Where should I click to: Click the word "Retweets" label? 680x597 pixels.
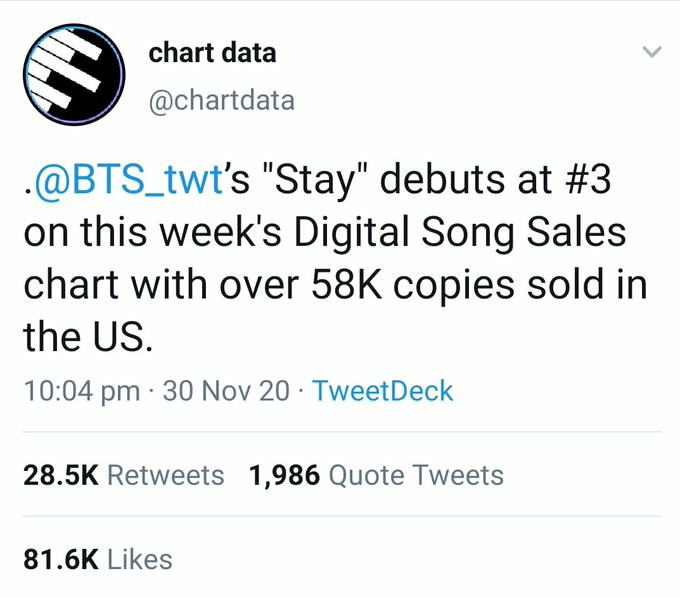165,475
